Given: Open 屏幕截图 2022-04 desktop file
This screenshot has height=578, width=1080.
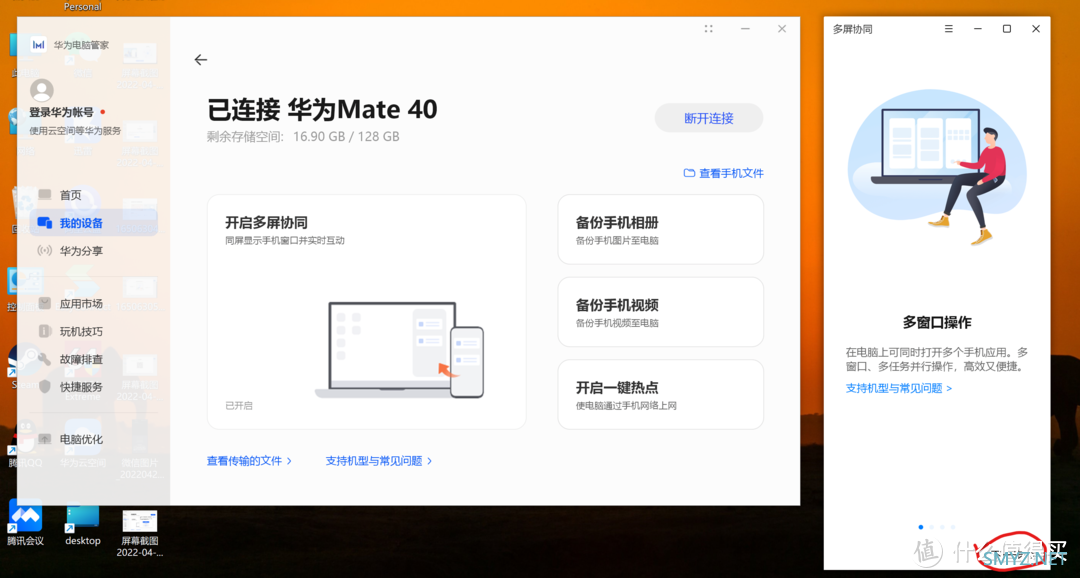Looking at the screenshot, I should (x=140, y=534).
